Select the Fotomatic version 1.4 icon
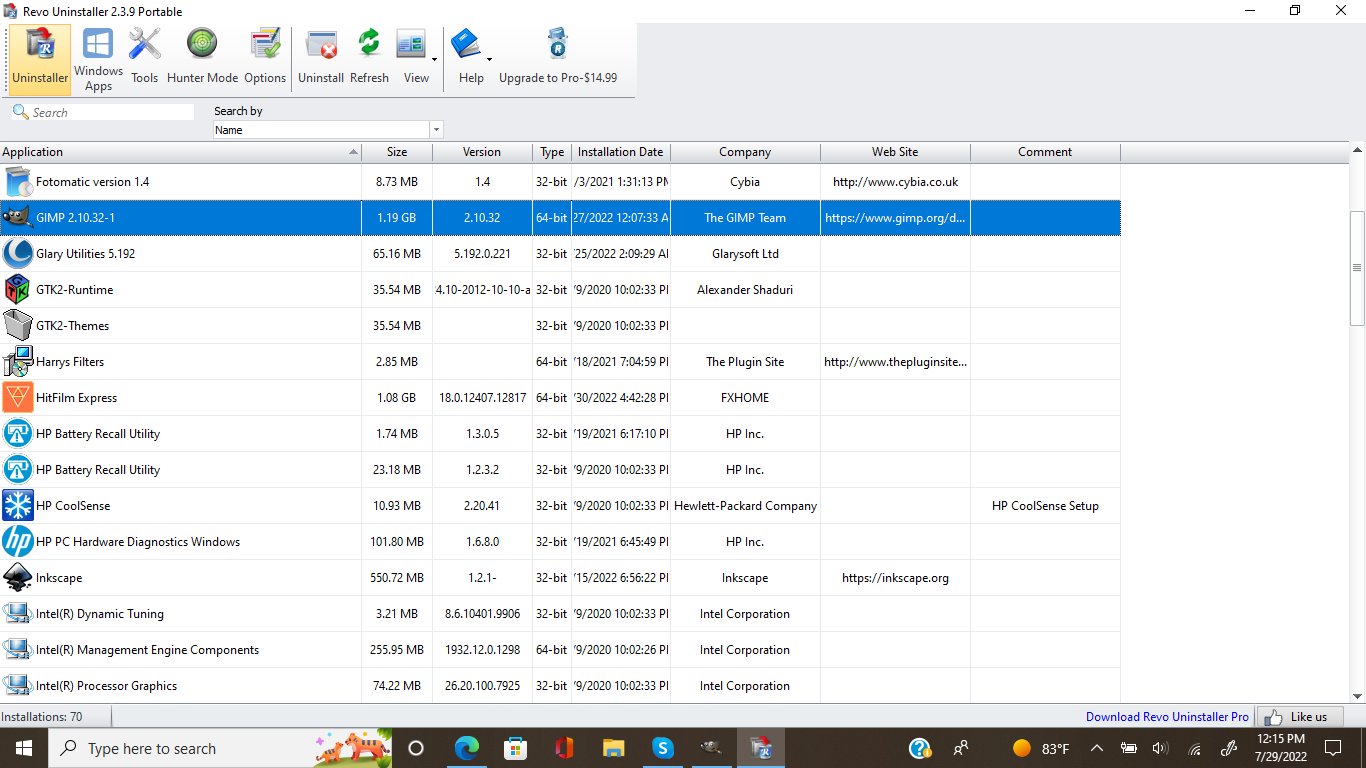Viewport: 1366px width, 768px height. 18,182
